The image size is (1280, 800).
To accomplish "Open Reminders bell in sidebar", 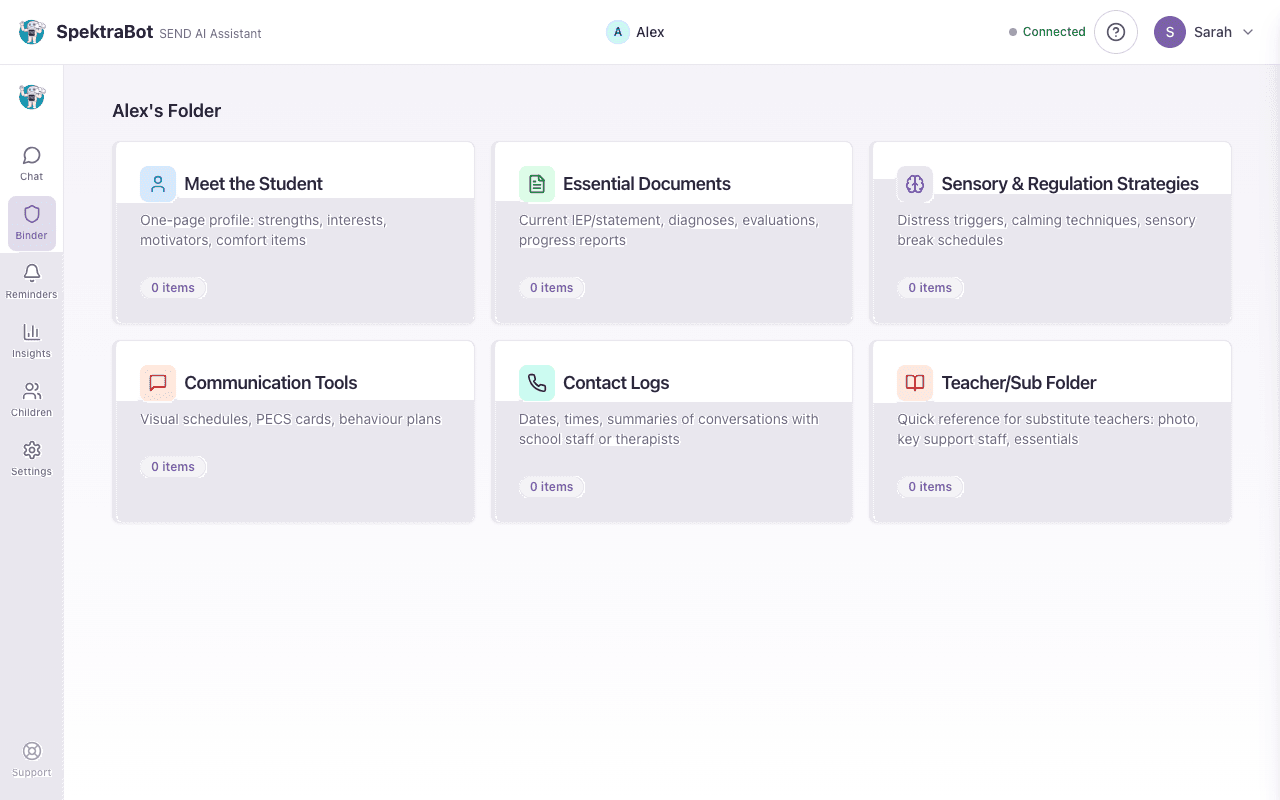I will tap(32, 281).
